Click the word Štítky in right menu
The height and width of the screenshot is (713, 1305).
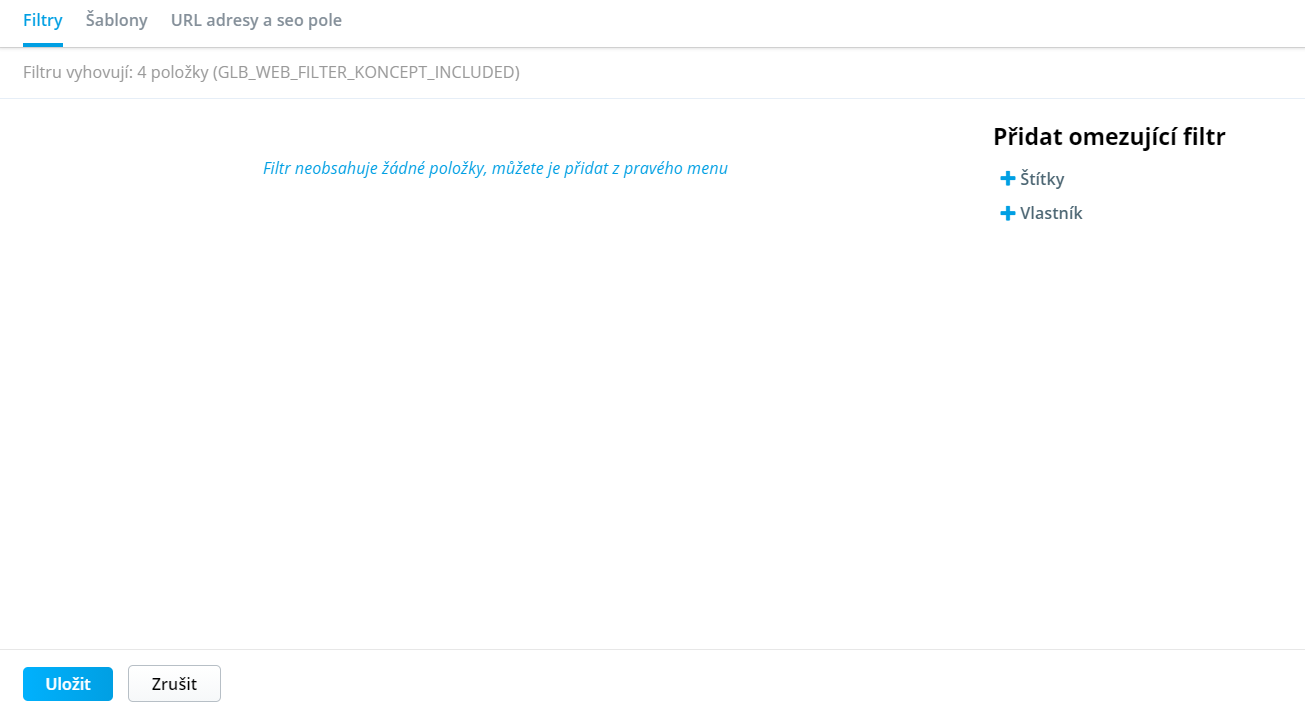pos(1042,179)
